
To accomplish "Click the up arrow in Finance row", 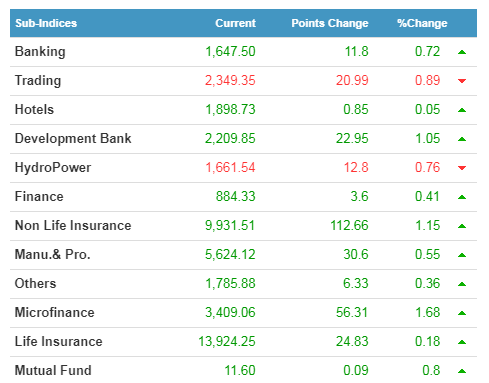I will pos(462,197).
